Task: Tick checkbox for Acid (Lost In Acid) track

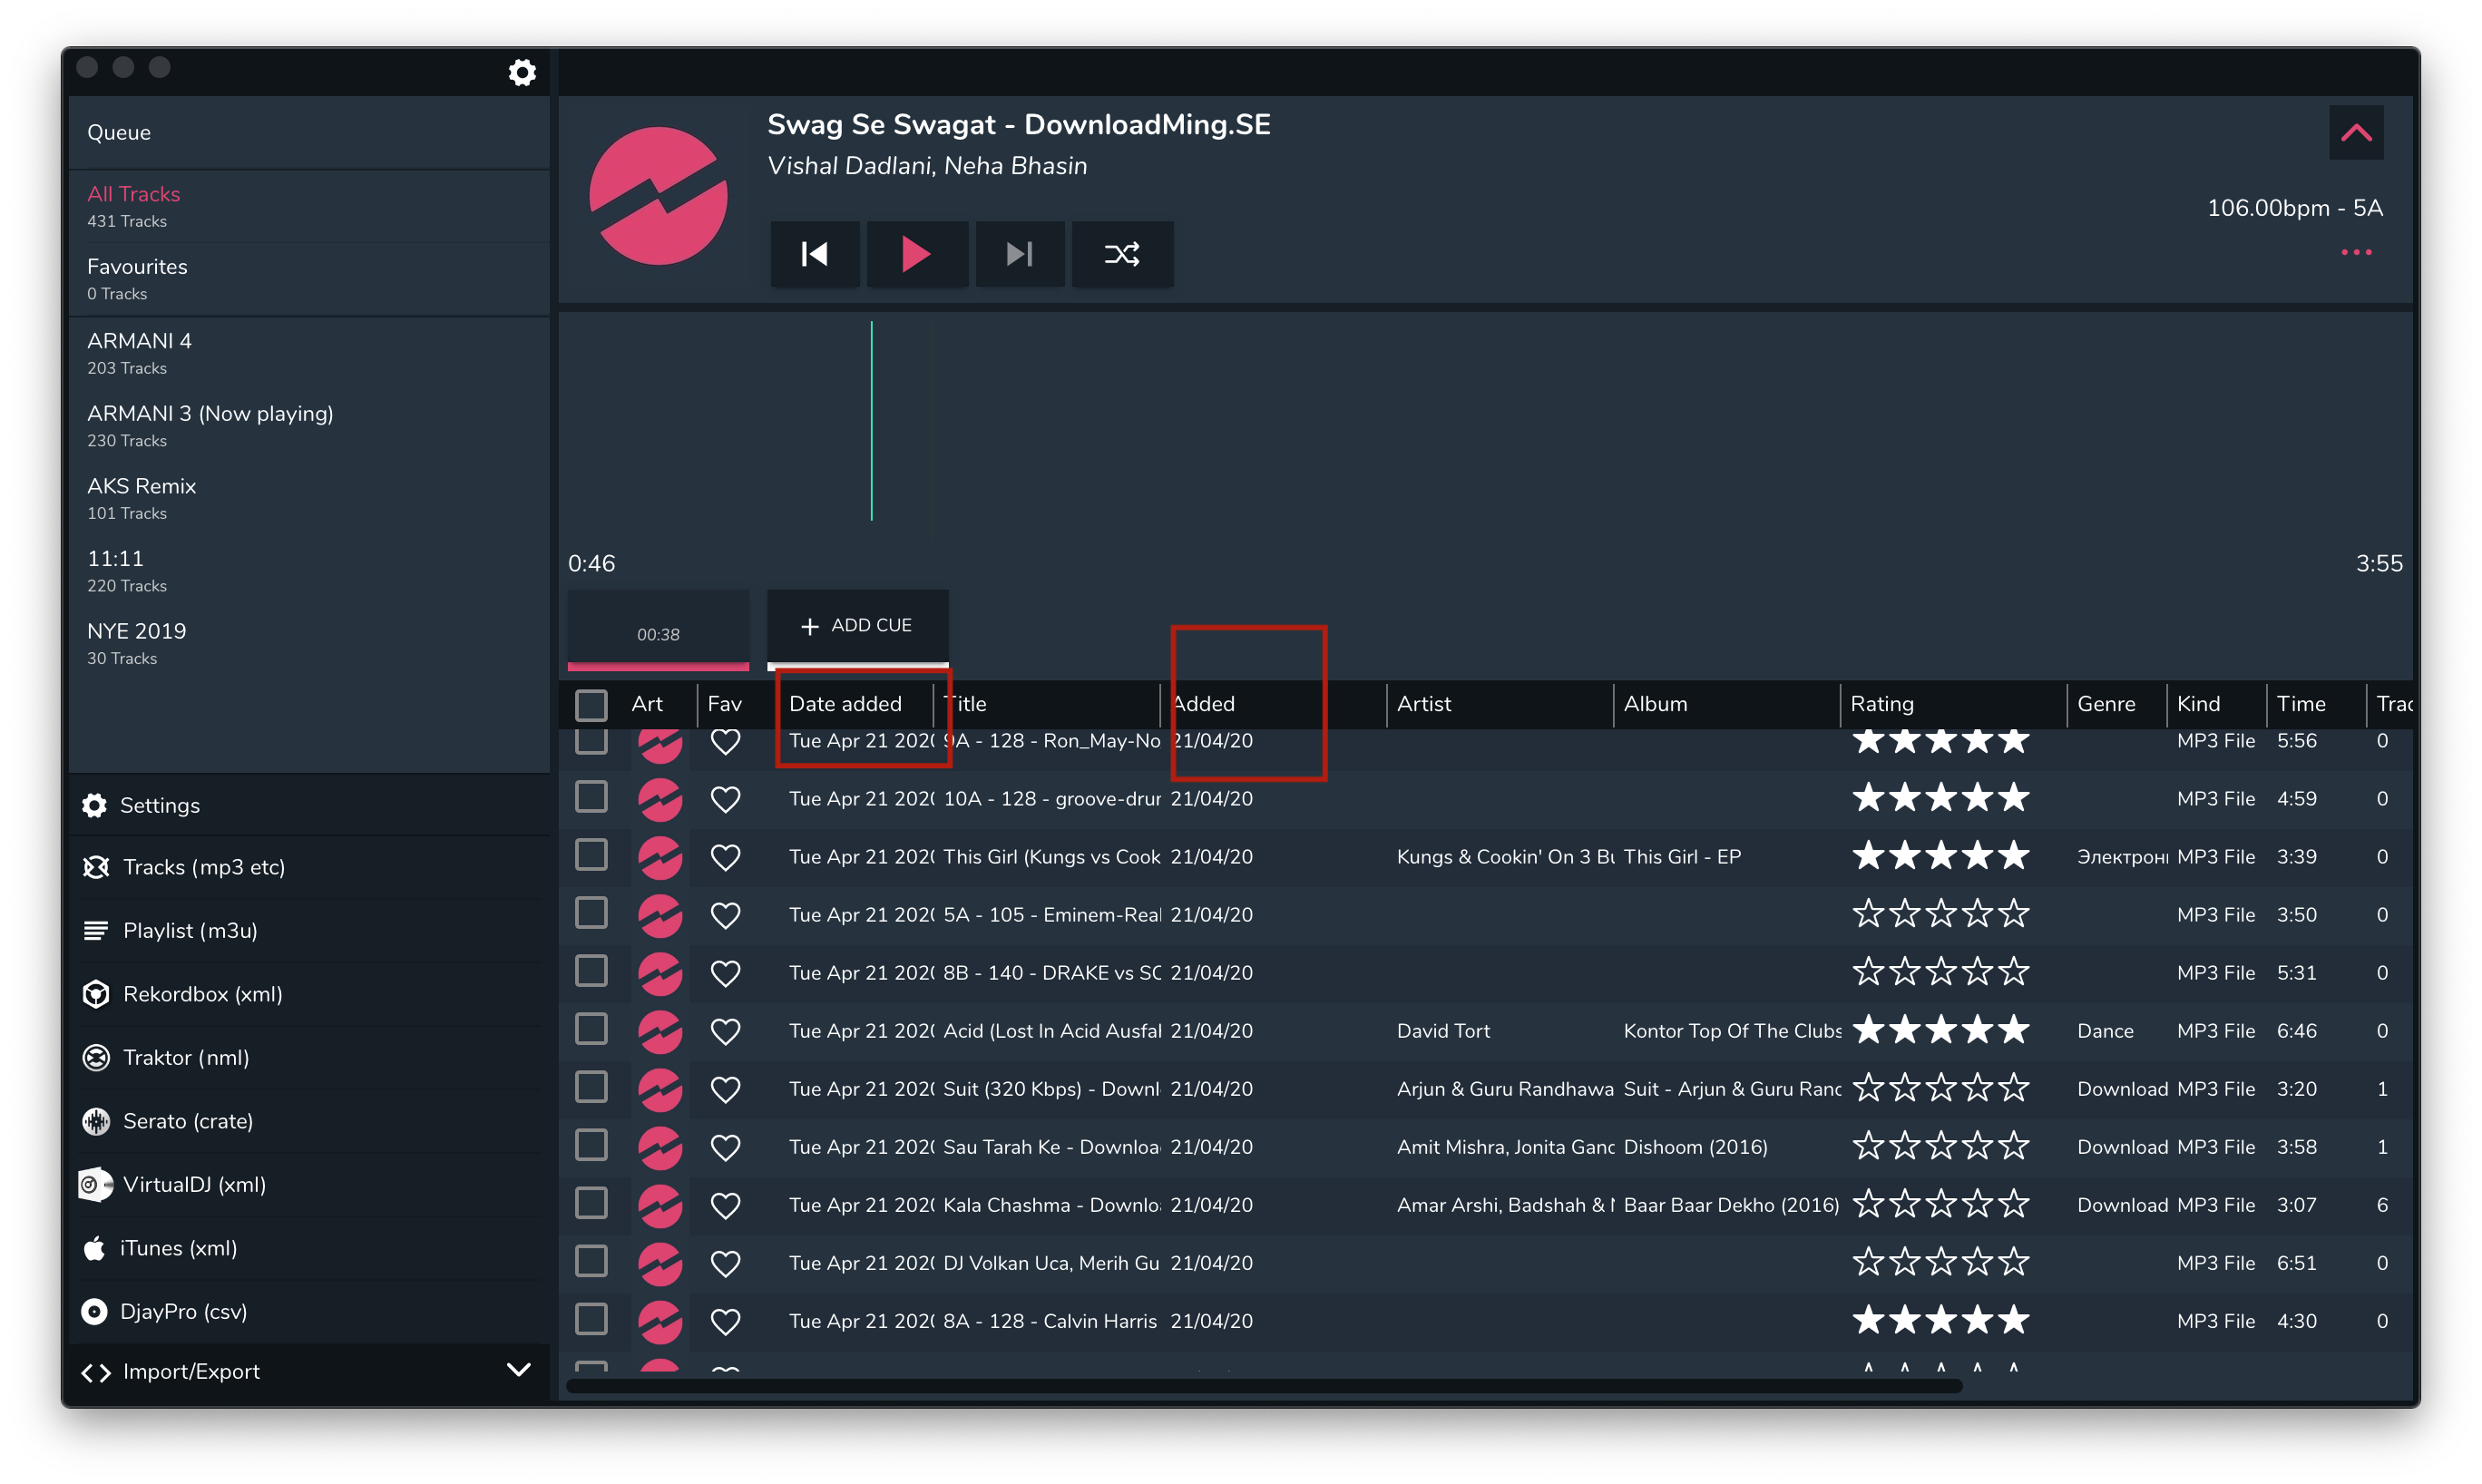Action: pyautogui.click(x=591, y=1029)
